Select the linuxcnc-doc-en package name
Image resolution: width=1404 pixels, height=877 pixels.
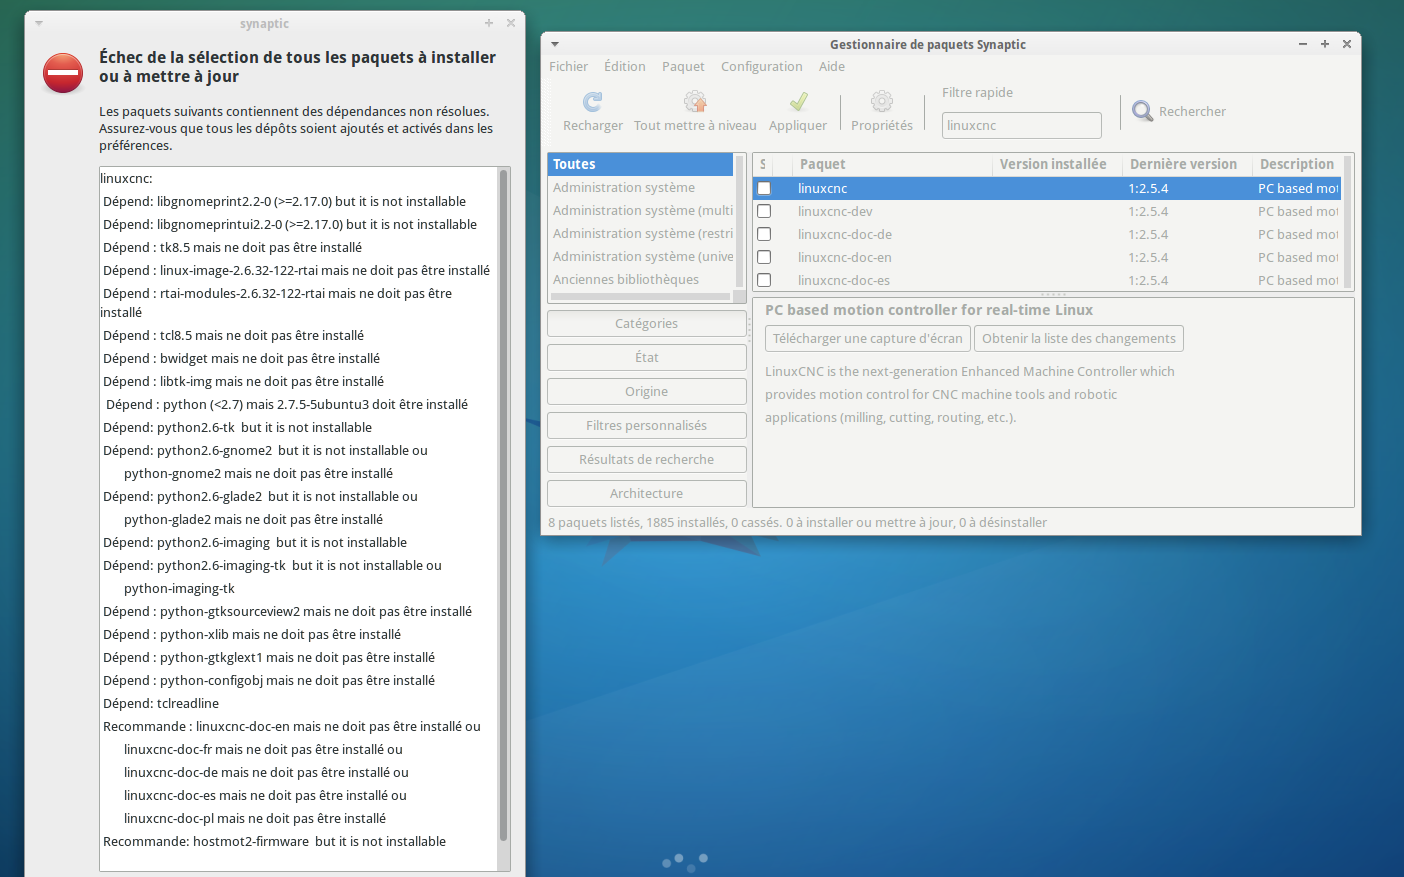[845, 257]
